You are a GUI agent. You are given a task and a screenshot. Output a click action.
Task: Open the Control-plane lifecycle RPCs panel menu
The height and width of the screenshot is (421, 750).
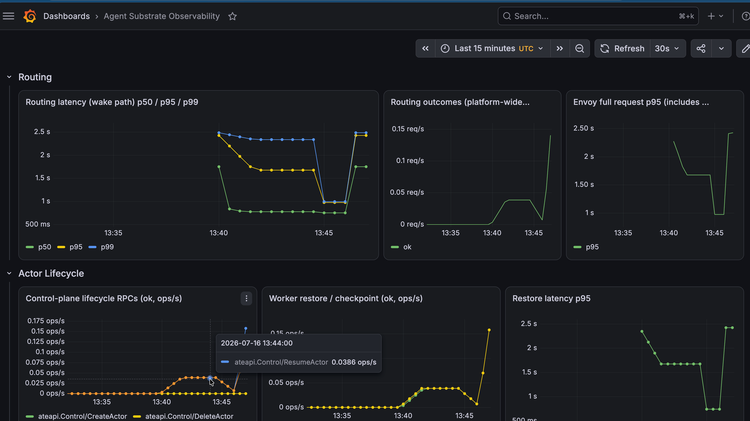(246, 299)
